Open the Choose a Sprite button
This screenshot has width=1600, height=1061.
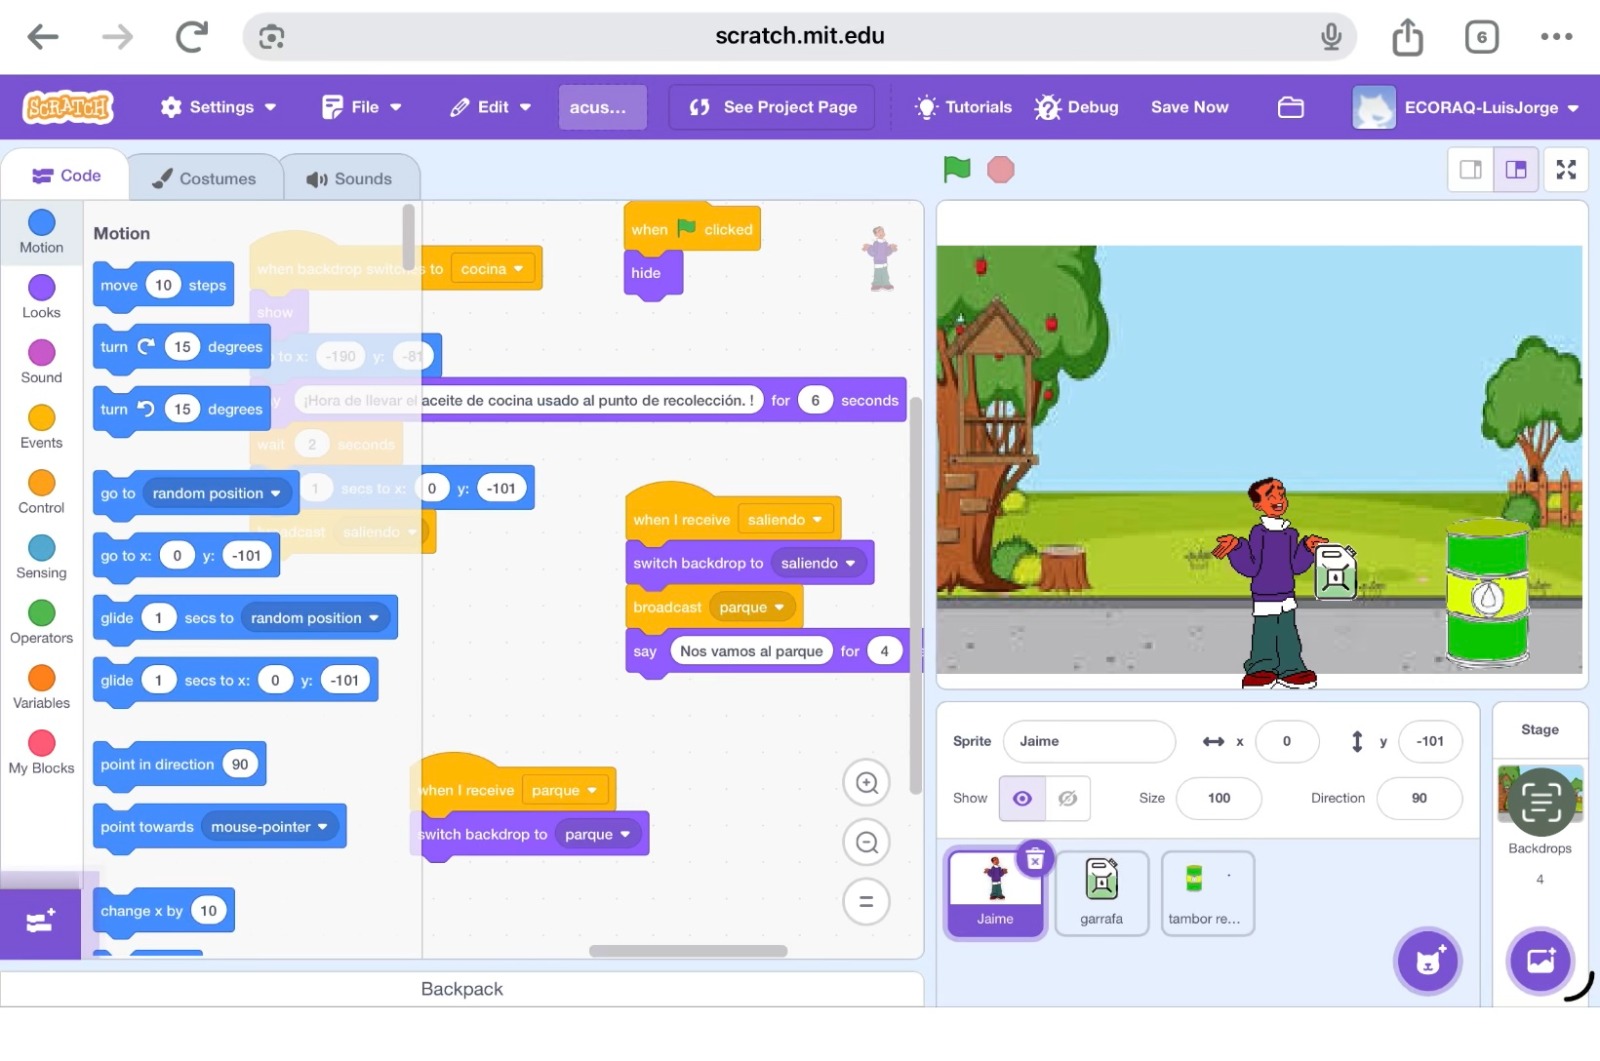pyautogui.click(x=1428, y=961)
